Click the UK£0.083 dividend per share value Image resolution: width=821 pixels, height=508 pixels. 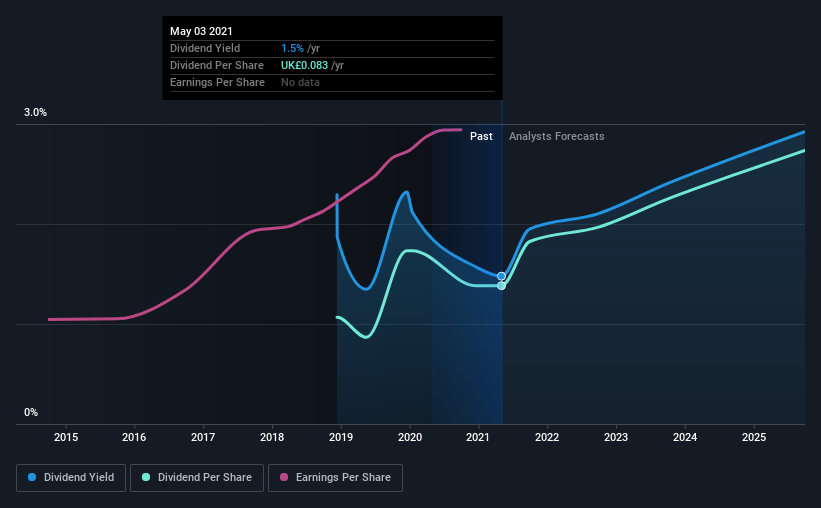coord(304,65)
